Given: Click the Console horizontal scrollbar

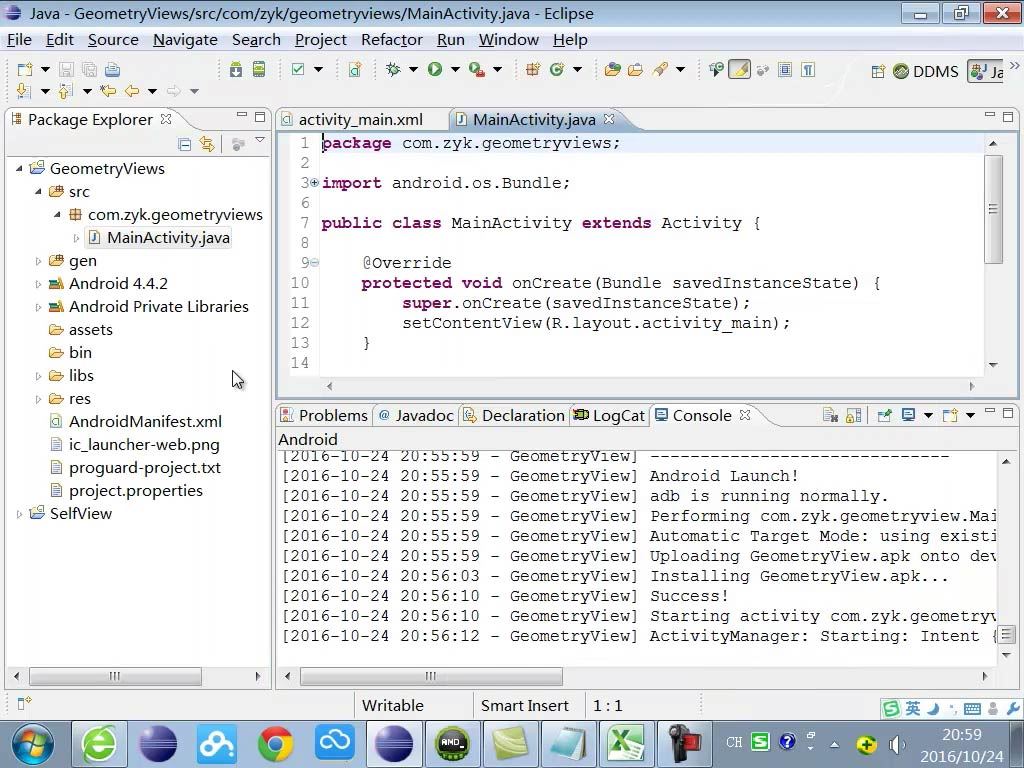Looking at the screenshot, I should pos(430,676).
